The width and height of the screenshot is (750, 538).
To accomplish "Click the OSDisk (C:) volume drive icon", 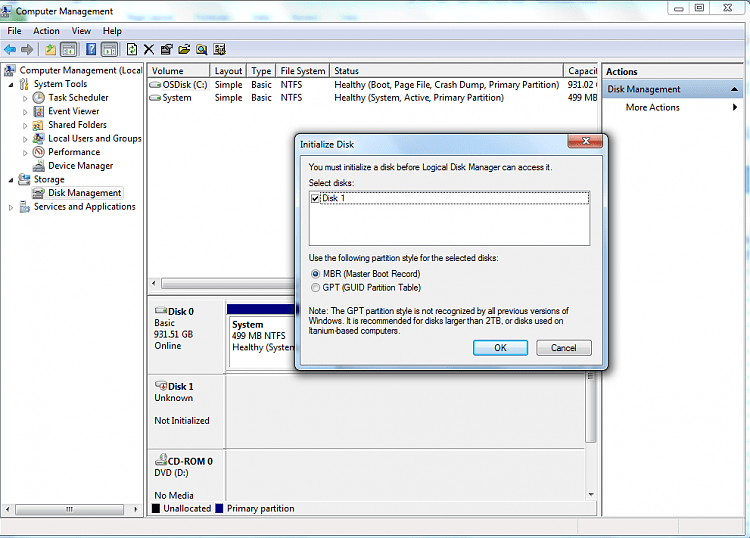I will point(155,85).
